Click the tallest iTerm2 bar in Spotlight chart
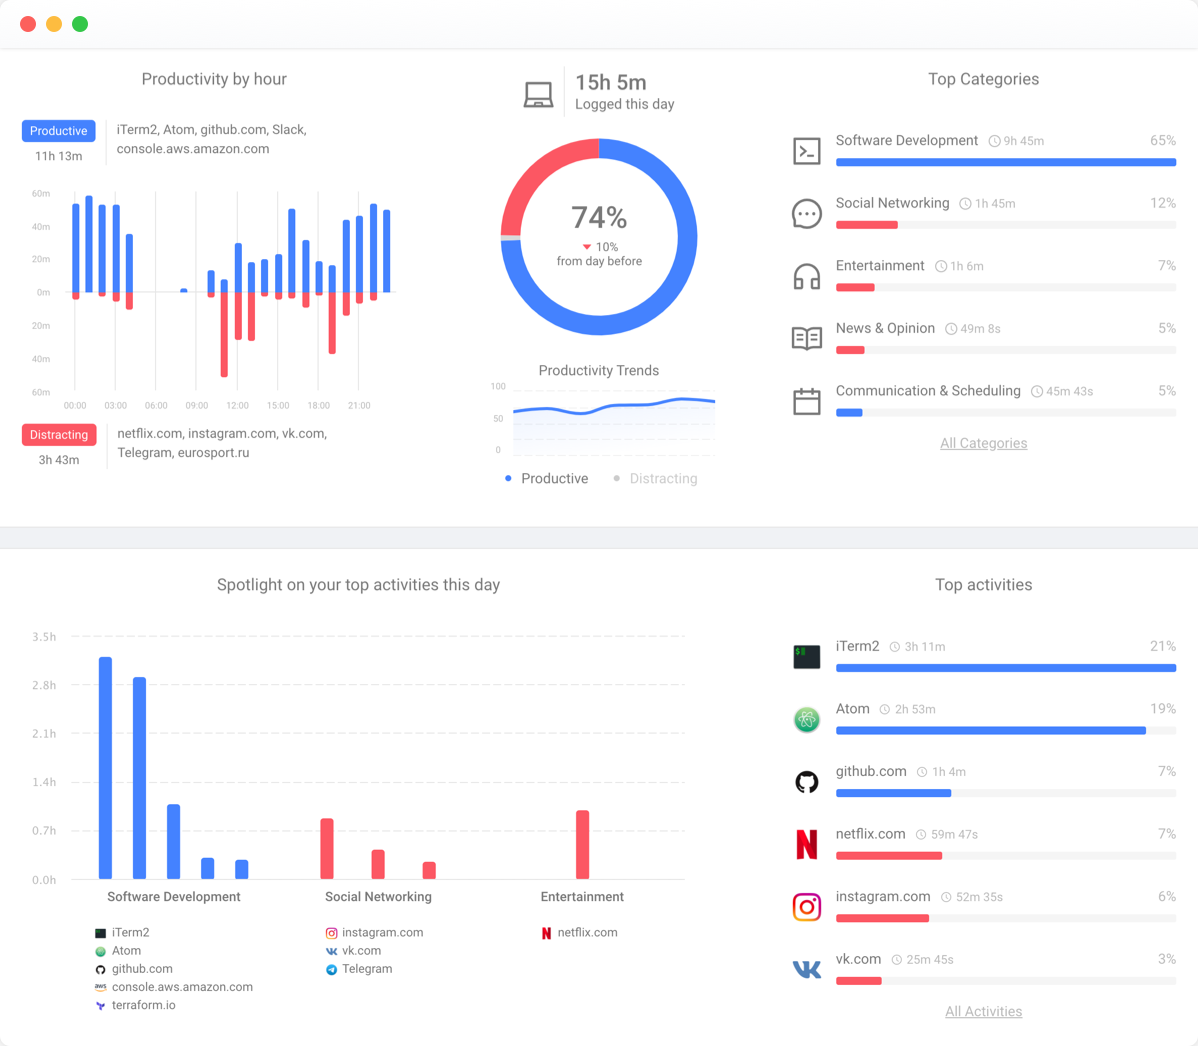 [x=105, y=768]
